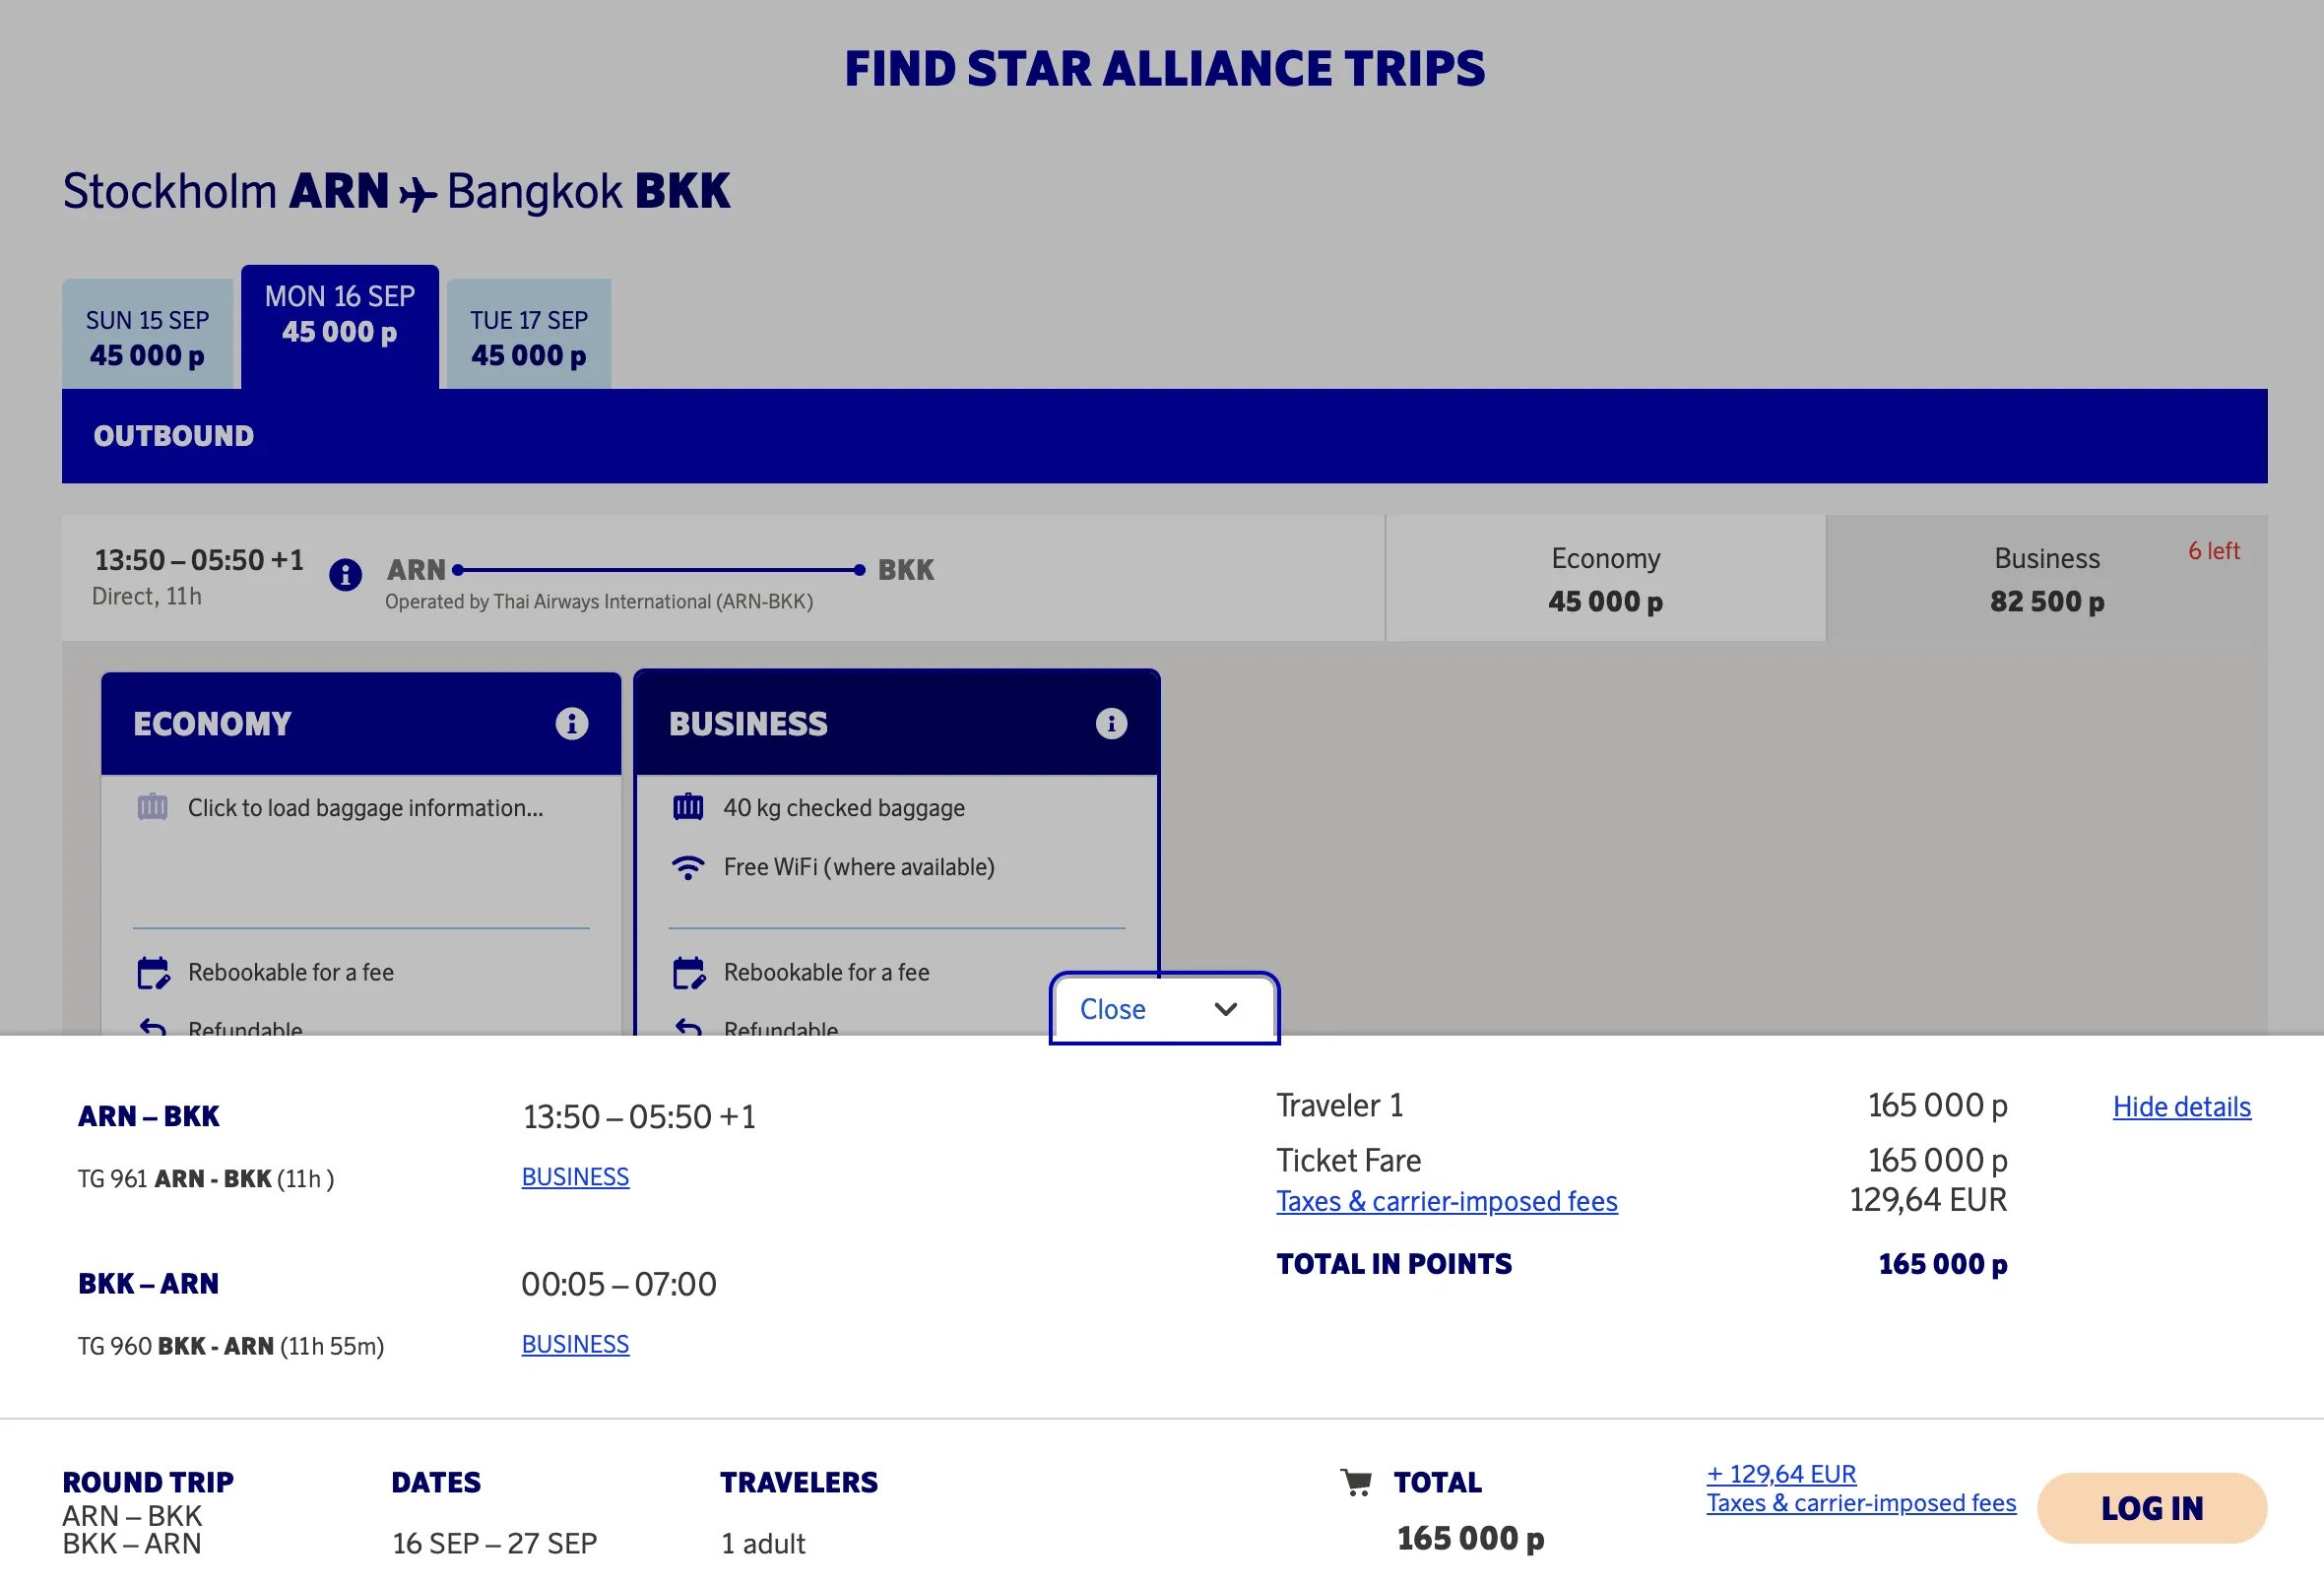Click Economy rebookable calendar icon
Image resolution: width=2324 pixels, height=1583 pixels.
pos(153,973)
